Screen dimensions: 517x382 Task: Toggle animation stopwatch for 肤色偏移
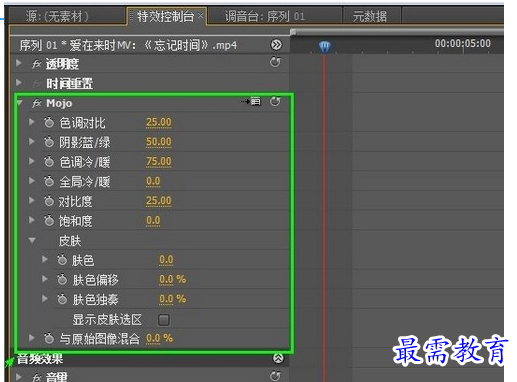(x=62, y=279)
